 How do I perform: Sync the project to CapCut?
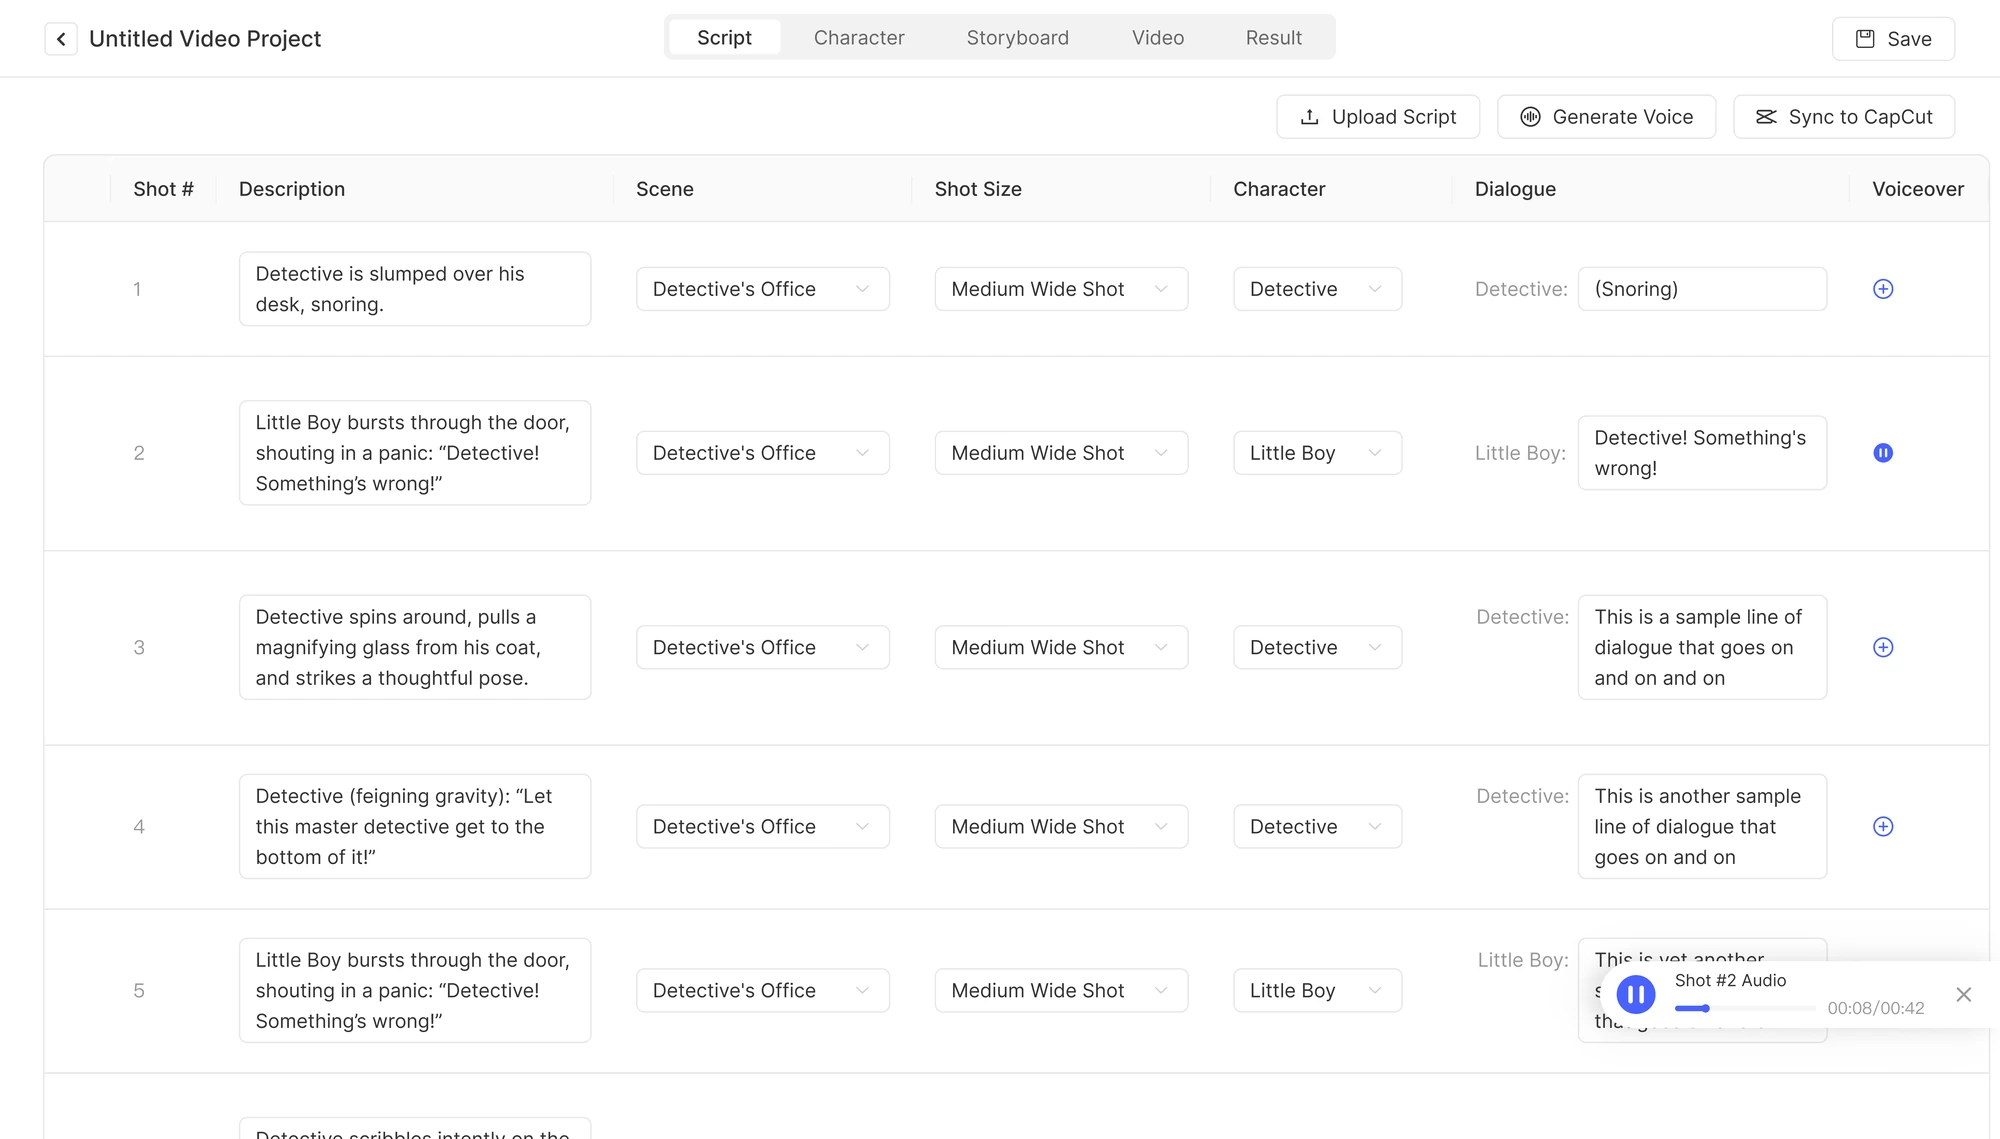(1844, 117)
